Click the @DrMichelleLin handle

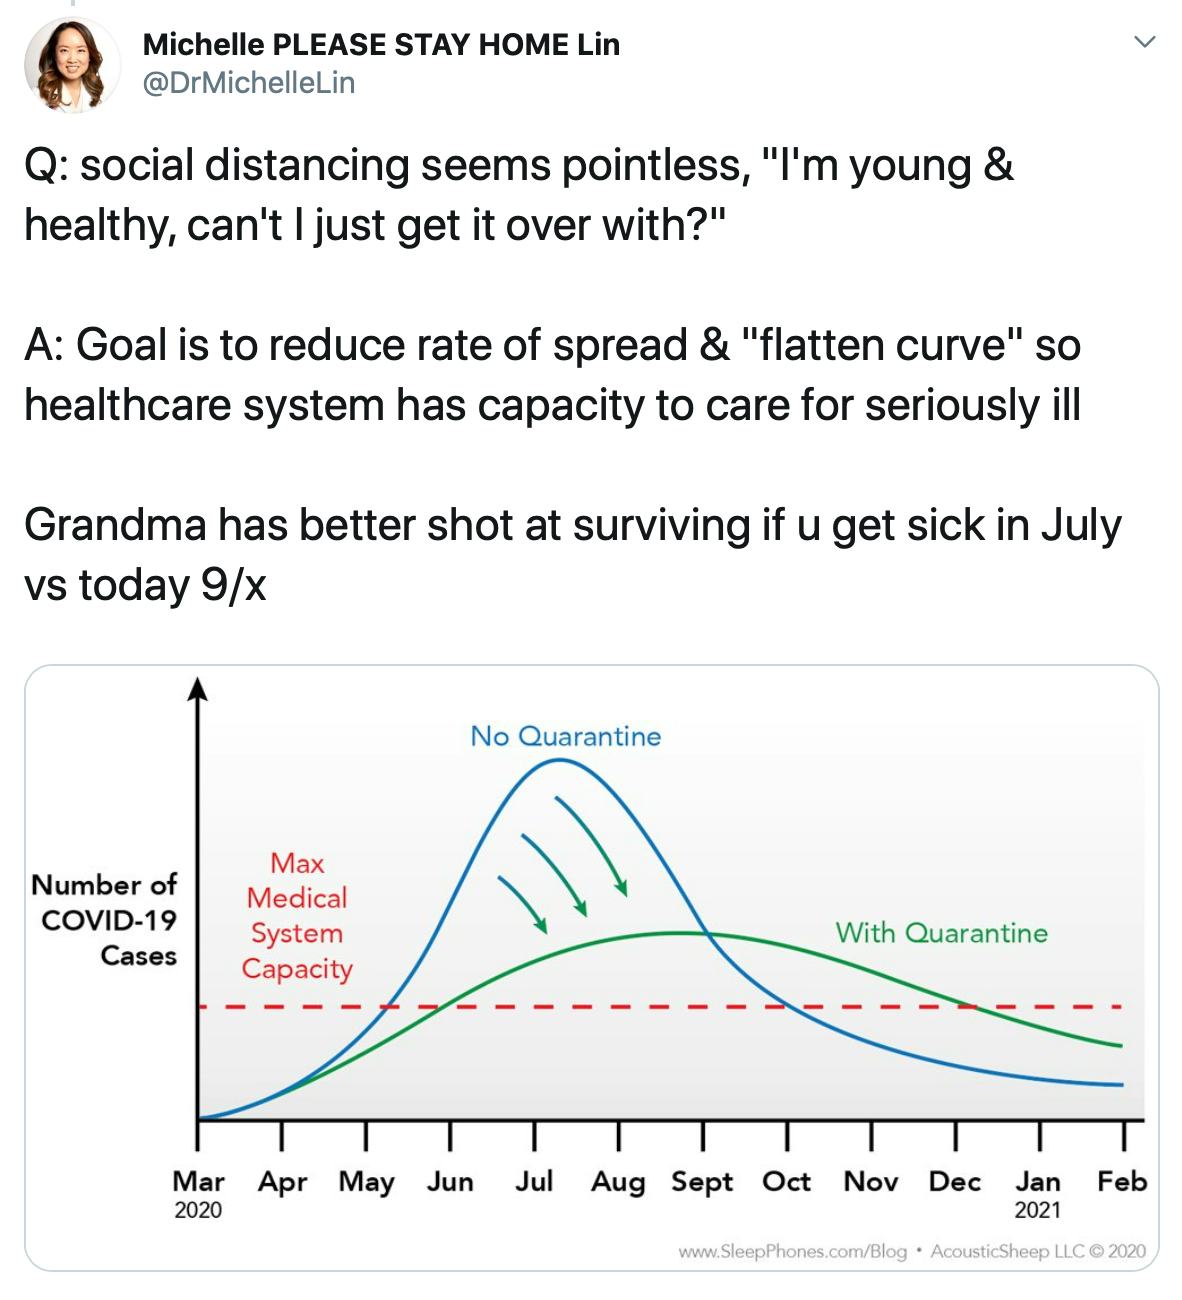click(x=249, y=83)
